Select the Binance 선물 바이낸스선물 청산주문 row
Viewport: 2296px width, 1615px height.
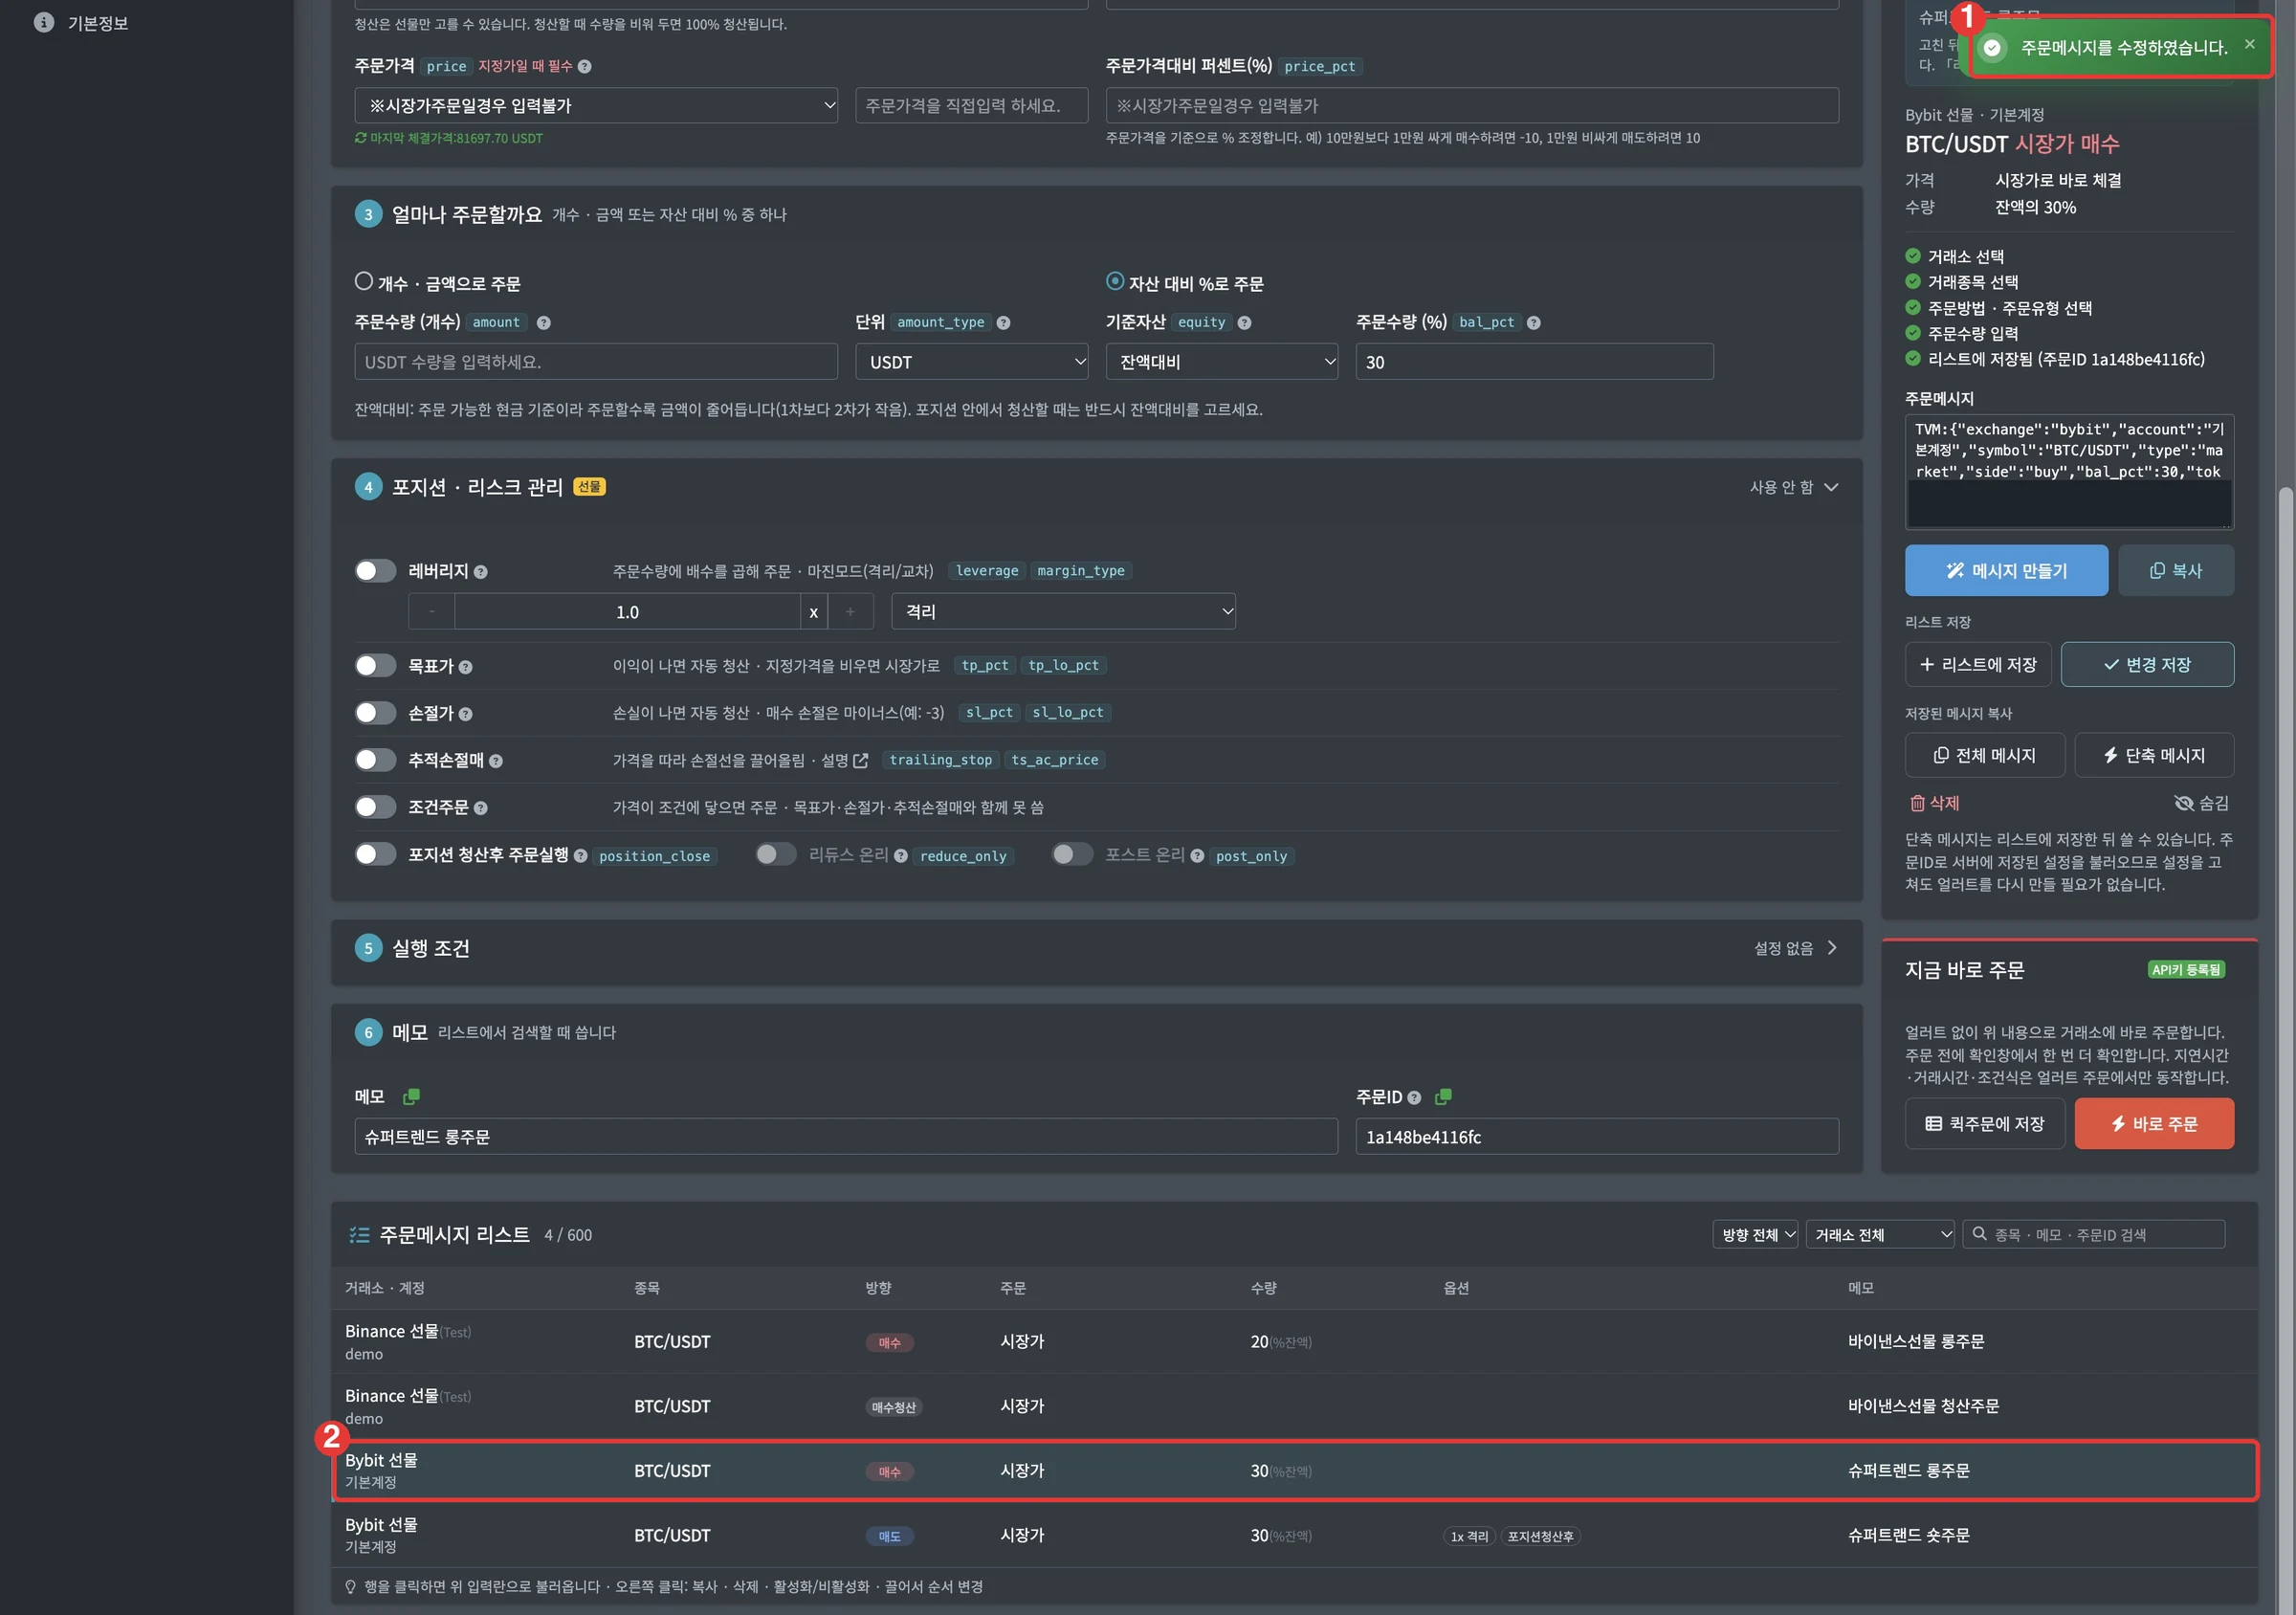point(1294,1406)
